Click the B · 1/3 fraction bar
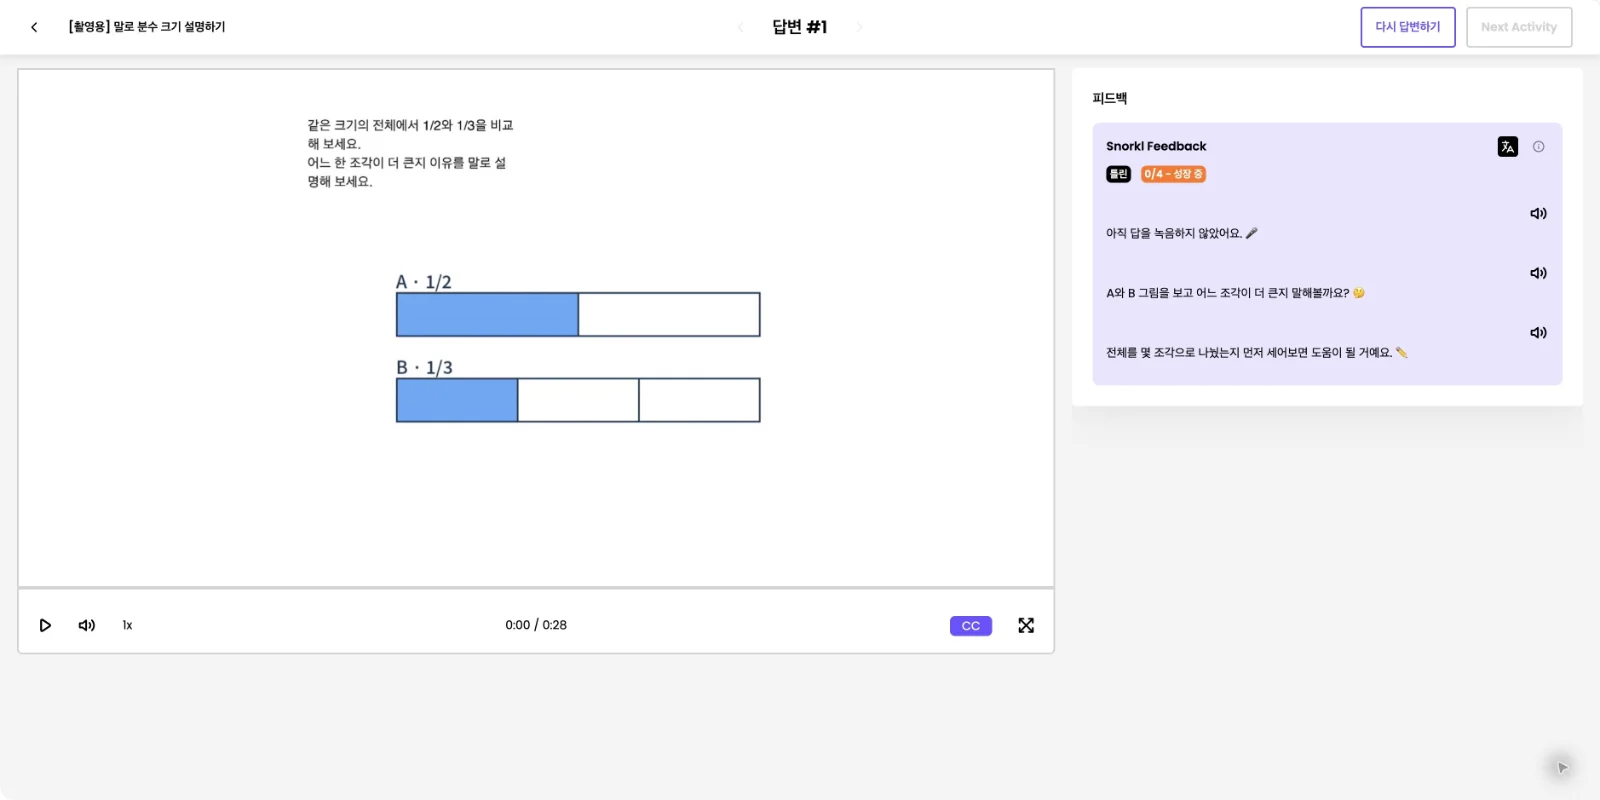1600x800 pixels. (578, 400)
